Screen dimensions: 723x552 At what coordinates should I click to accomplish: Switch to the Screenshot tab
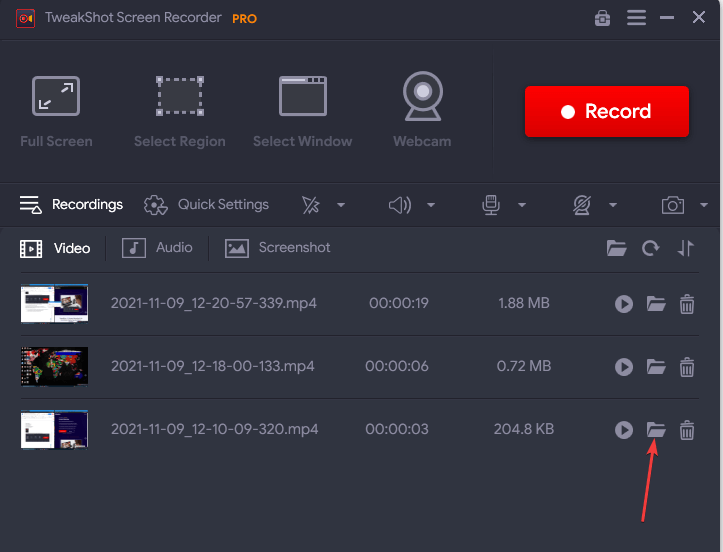coord(278,248)
